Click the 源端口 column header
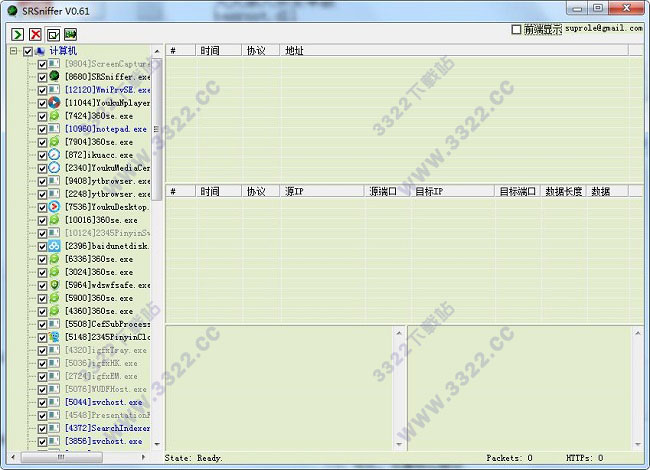 [x=387, y=191]
